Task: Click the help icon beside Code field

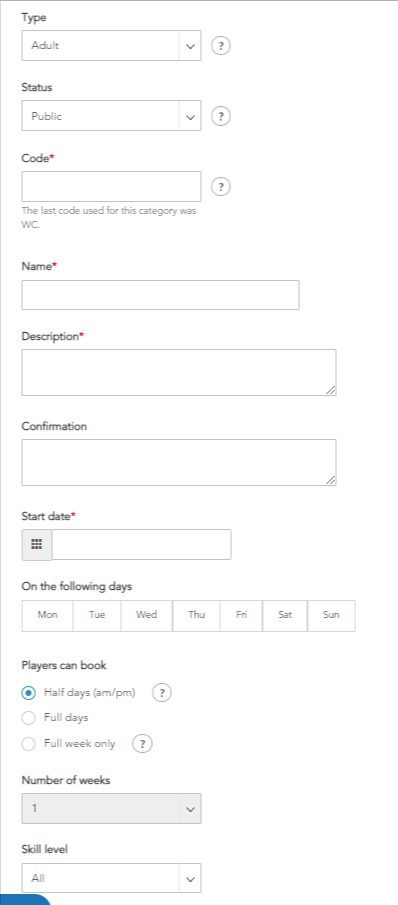Action: (221, 186)
